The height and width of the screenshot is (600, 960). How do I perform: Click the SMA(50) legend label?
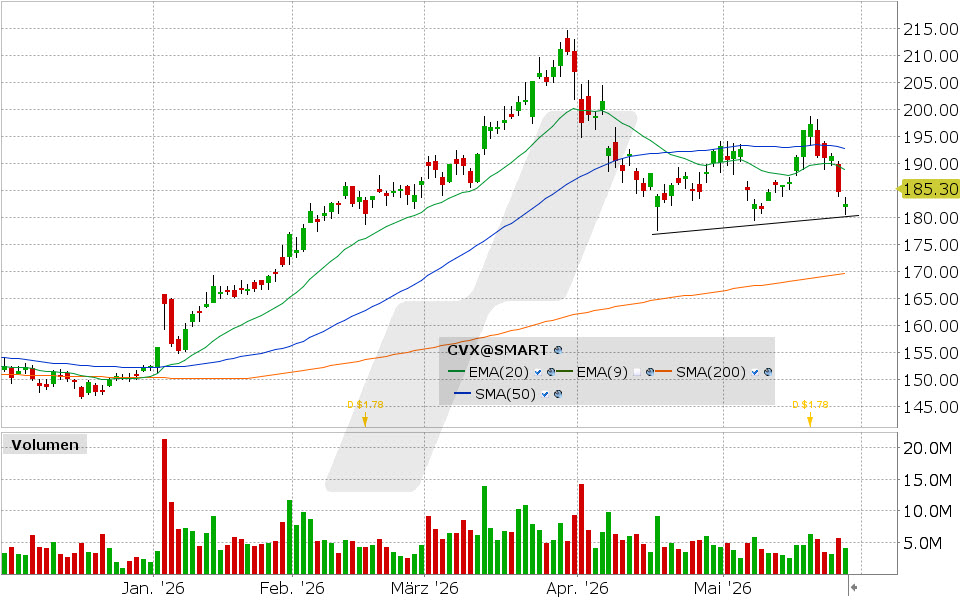click(x=505, y=394)
